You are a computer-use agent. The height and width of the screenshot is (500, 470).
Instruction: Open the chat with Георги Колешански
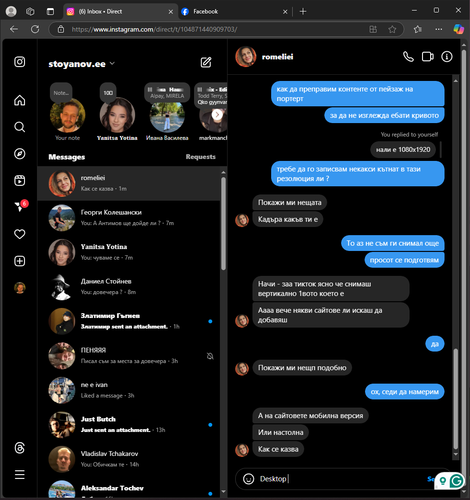(x=129, y=218)
